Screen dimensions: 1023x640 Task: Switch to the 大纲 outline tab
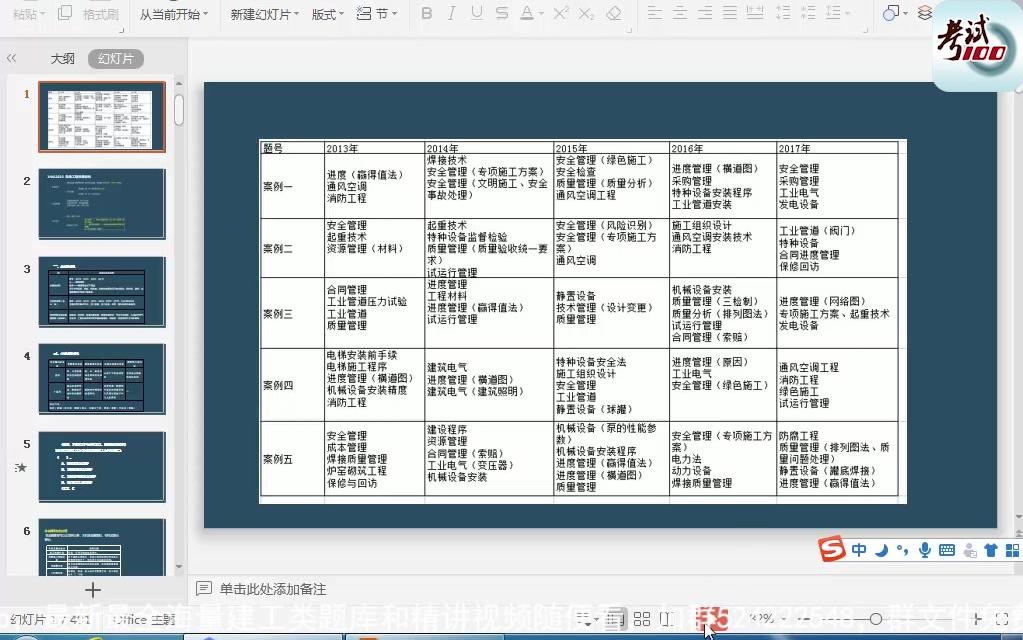click(63, 57)
